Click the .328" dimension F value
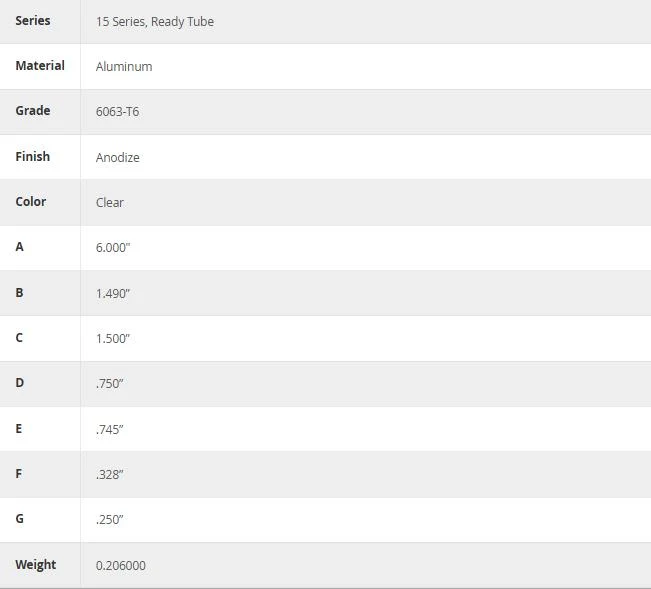 110,474
